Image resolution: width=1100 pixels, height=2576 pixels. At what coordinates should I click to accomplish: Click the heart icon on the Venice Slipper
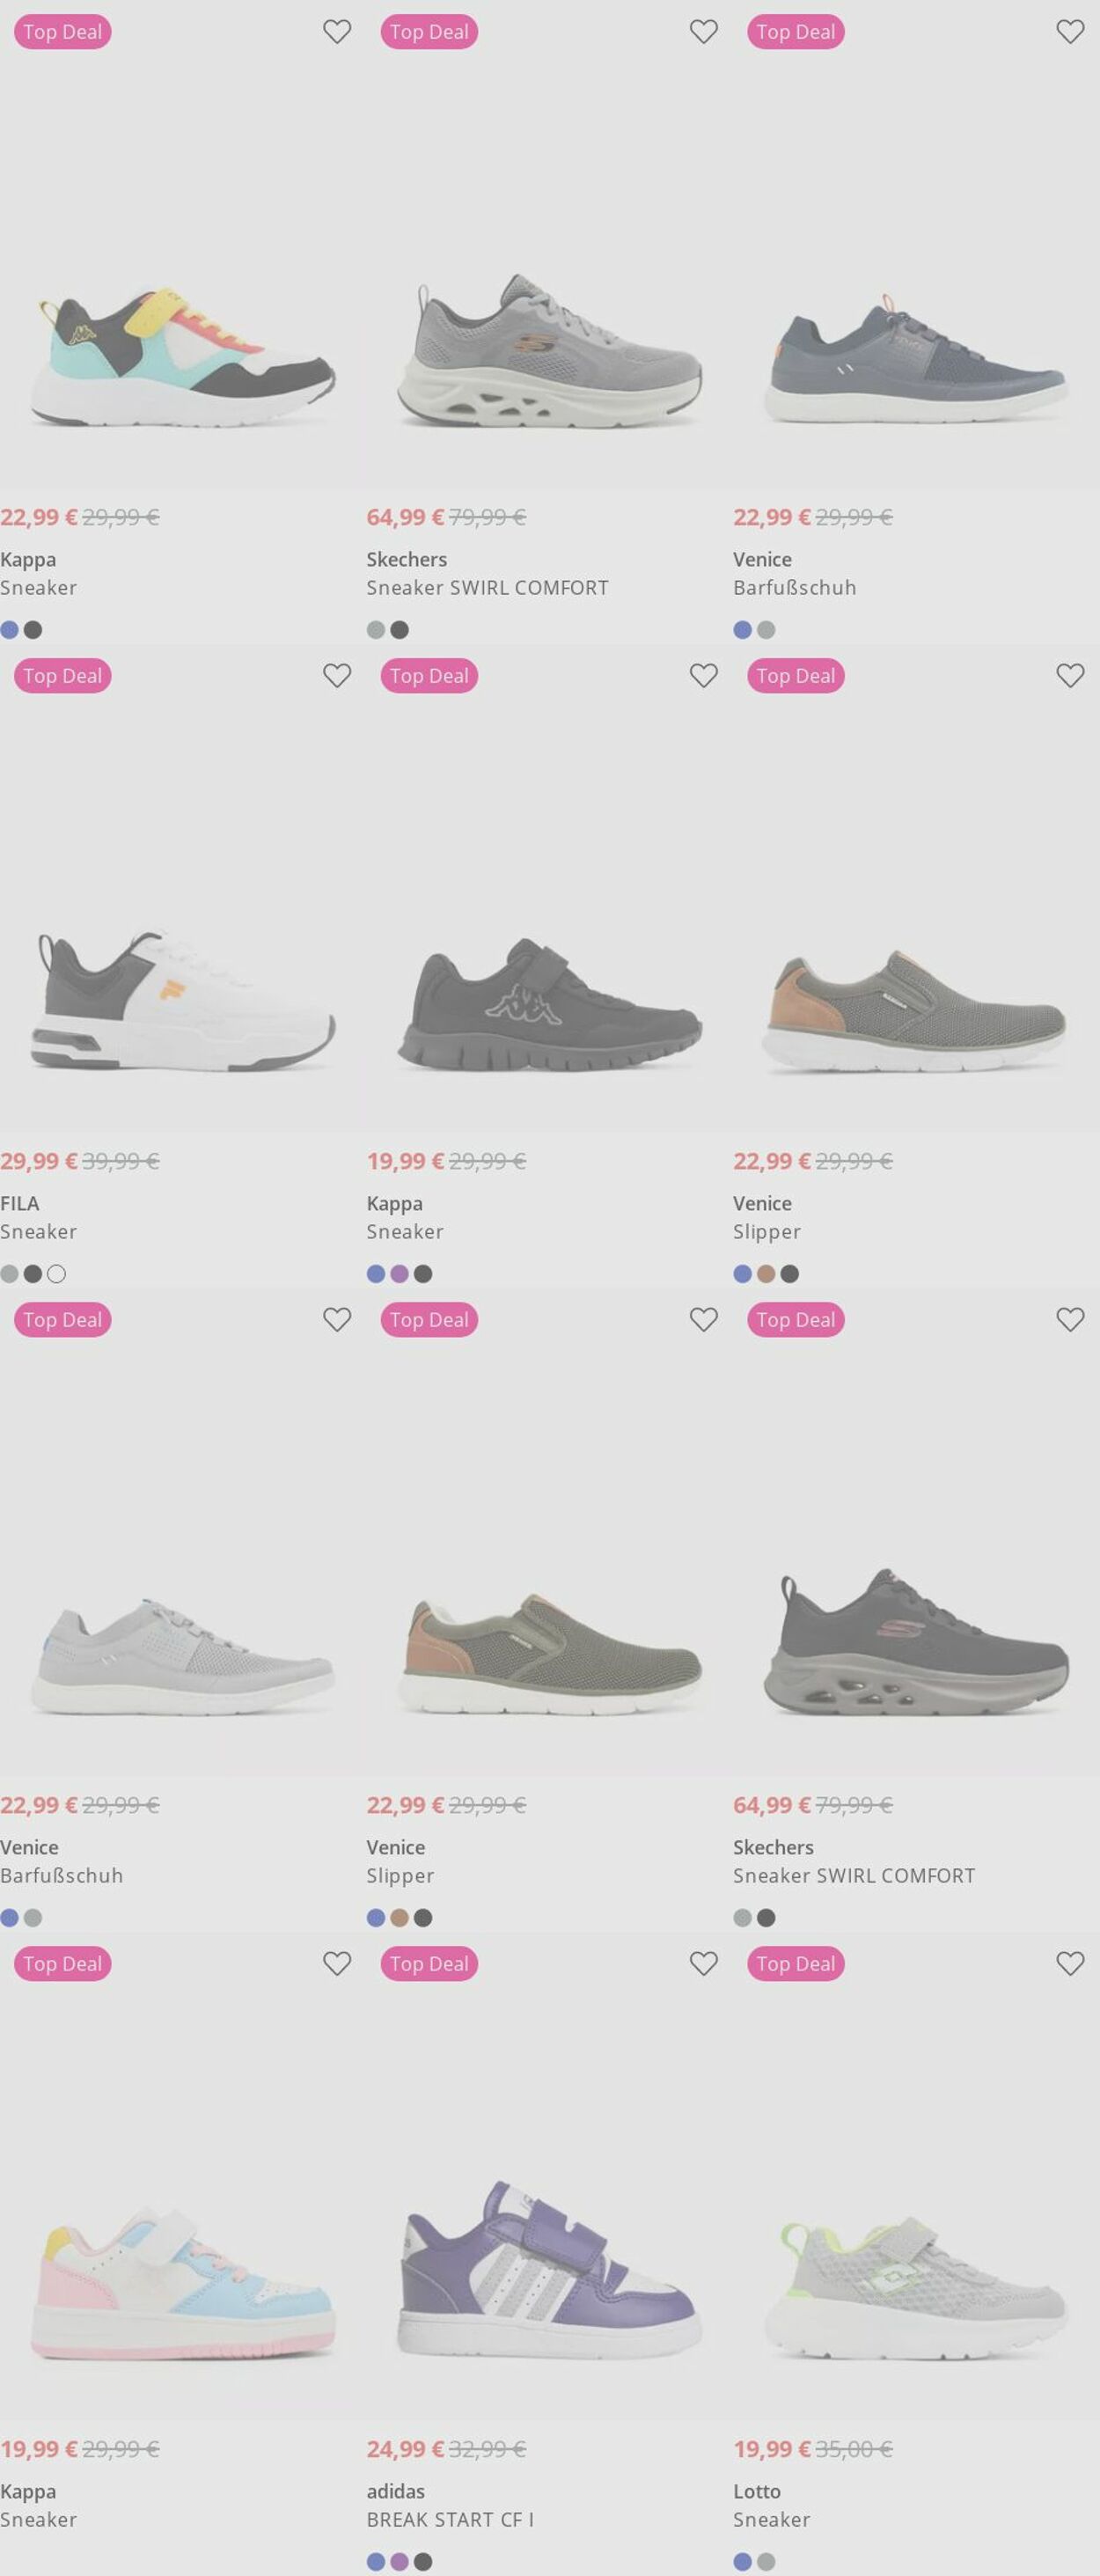1069,675
